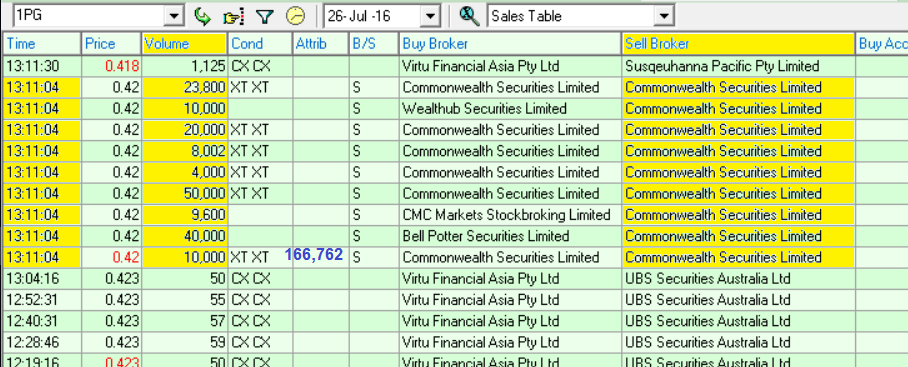The image size is (908, 367).
Task: Click the magnifier search icon
Action: 469,16
